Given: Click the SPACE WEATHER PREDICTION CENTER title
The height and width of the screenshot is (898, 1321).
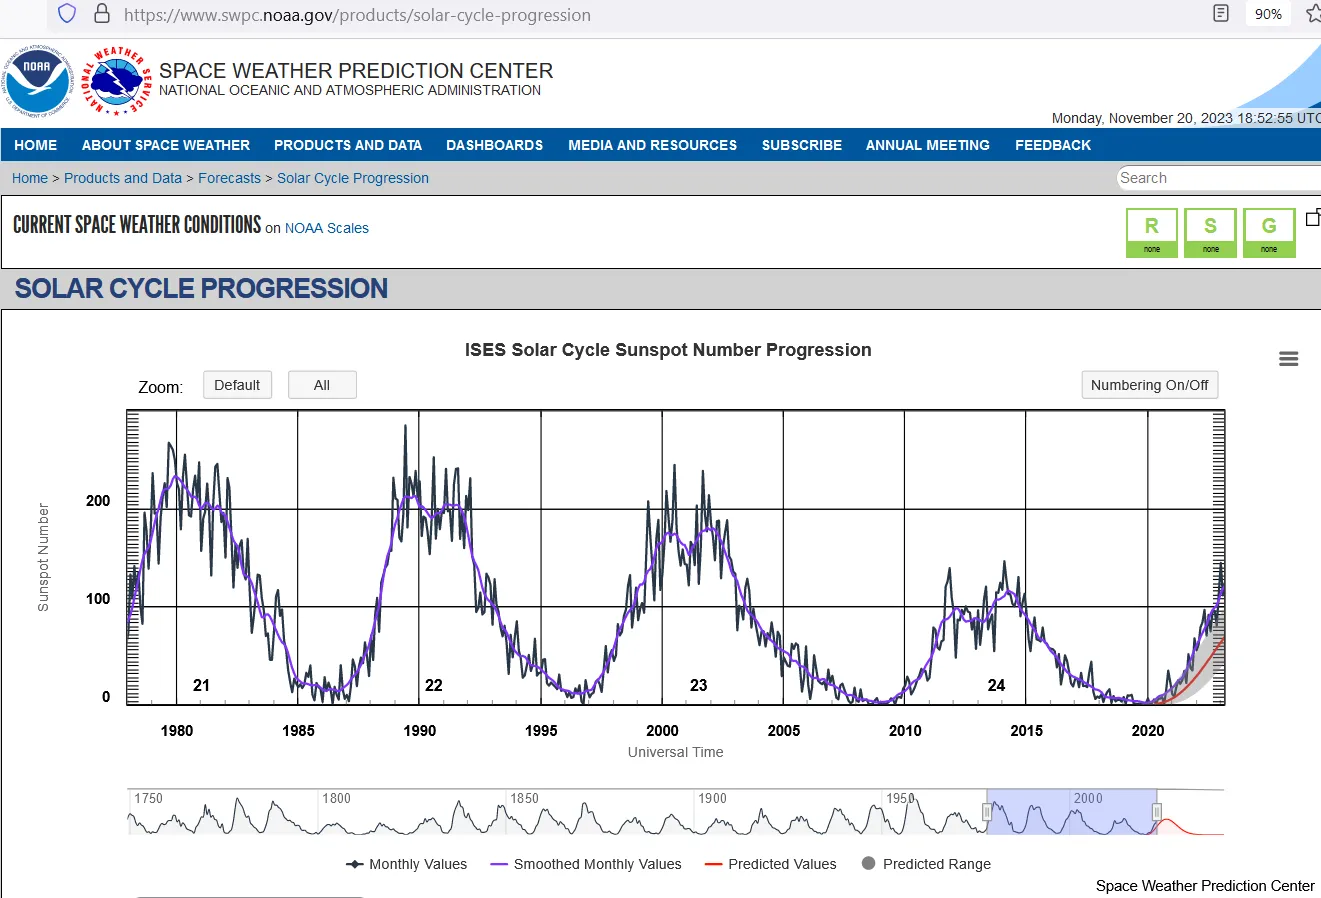Looking at the screenshot, I should (356, 71).
